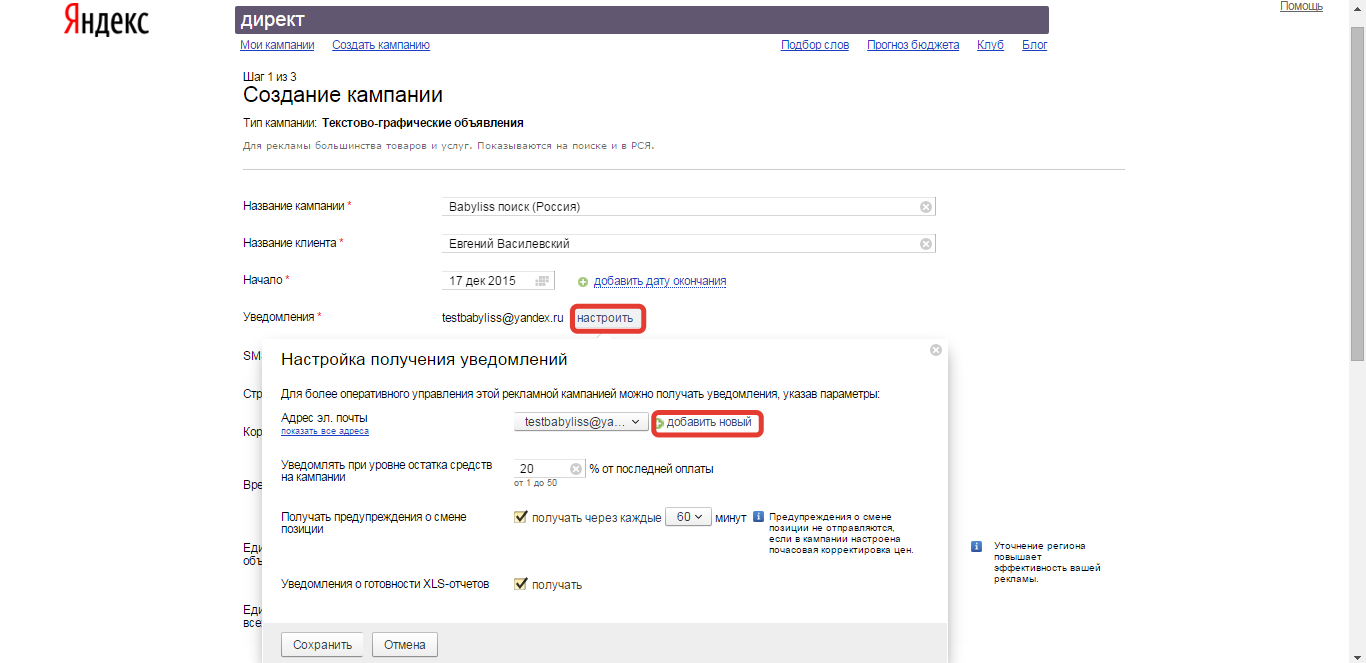Screen dimensions: 1366x663
Task: Click the info icon next to region refinement note
Action: pos(976,547)
